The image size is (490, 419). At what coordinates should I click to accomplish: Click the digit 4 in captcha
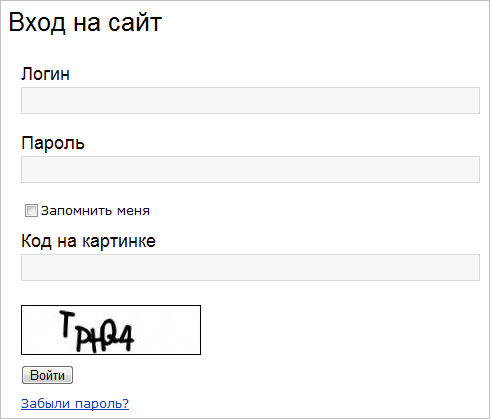(x=125, y=337)
